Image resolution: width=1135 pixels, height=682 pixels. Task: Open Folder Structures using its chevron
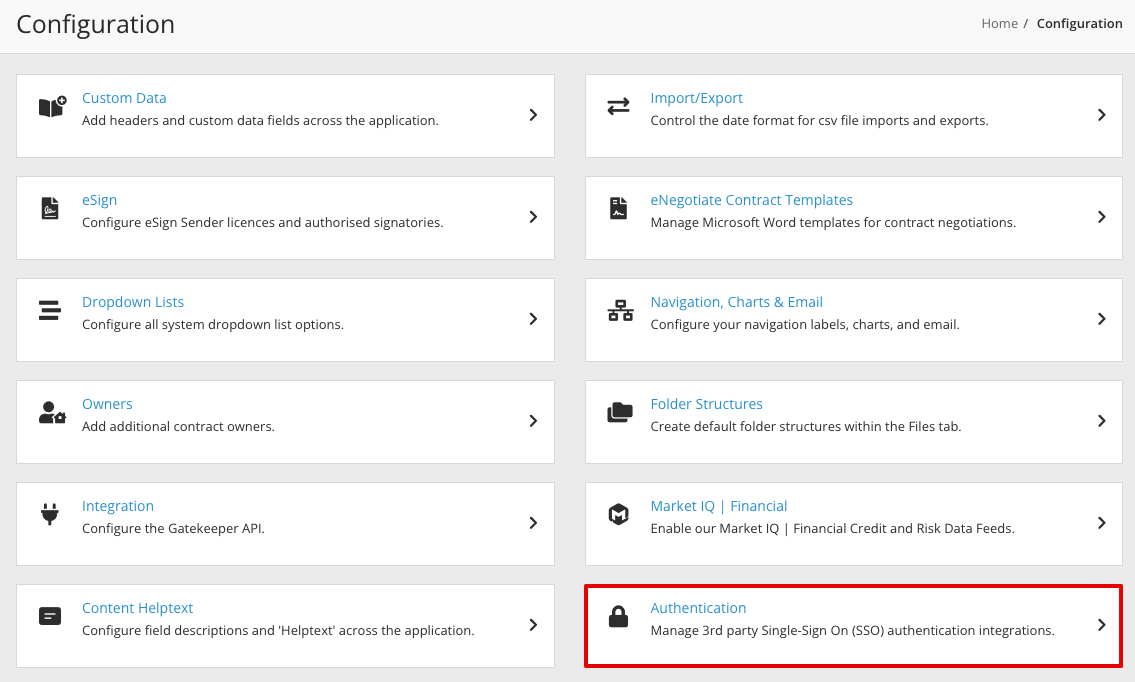[1101, 421]
